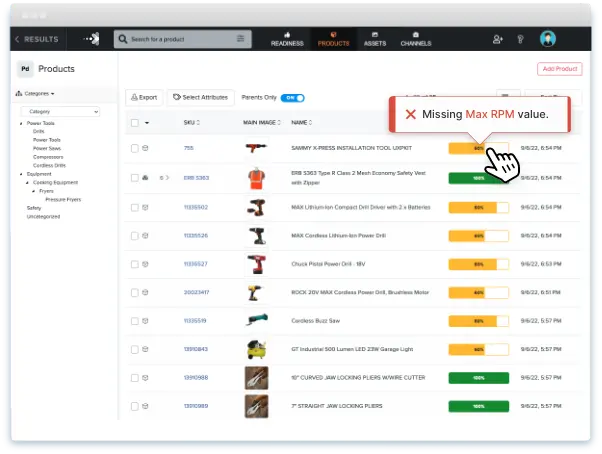Check the Chuck Pistol Power Drill row

135,264
